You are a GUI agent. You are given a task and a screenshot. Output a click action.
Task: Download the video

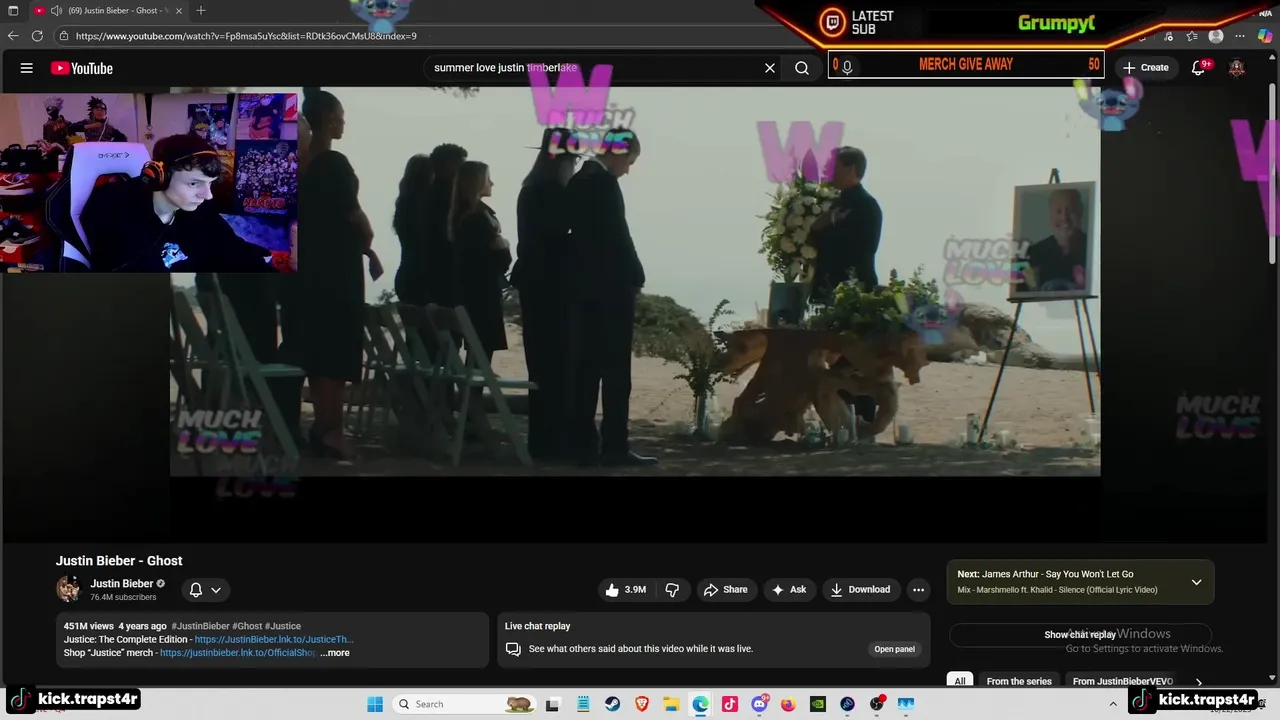[x=860, y=590]
